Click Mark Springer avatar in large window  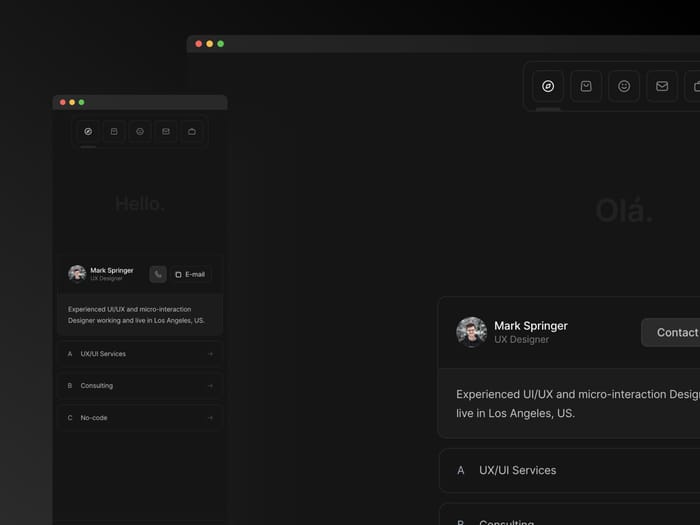[x=471, y=332]
